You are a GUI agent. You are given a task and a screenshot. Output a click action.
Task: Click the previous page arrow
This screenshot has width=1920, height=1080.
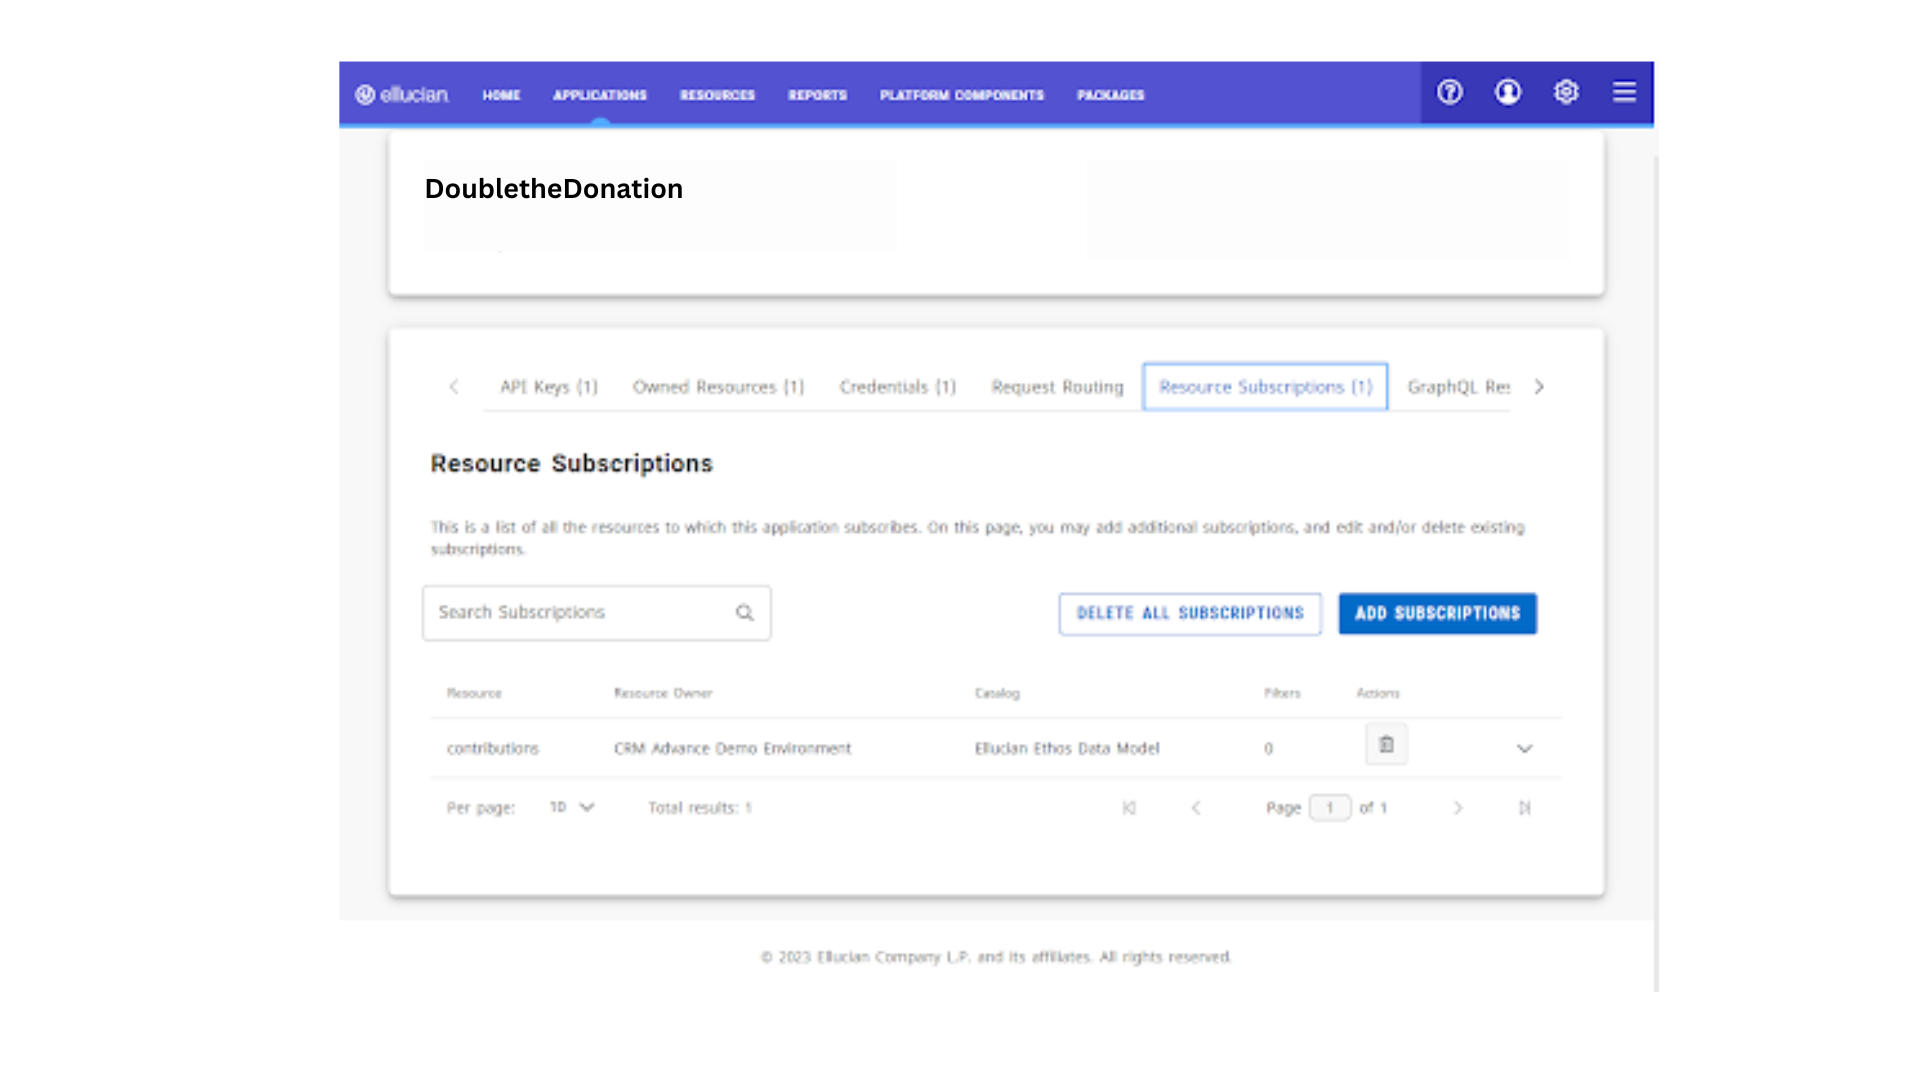pyautogui.click(x=1196, y=808)
